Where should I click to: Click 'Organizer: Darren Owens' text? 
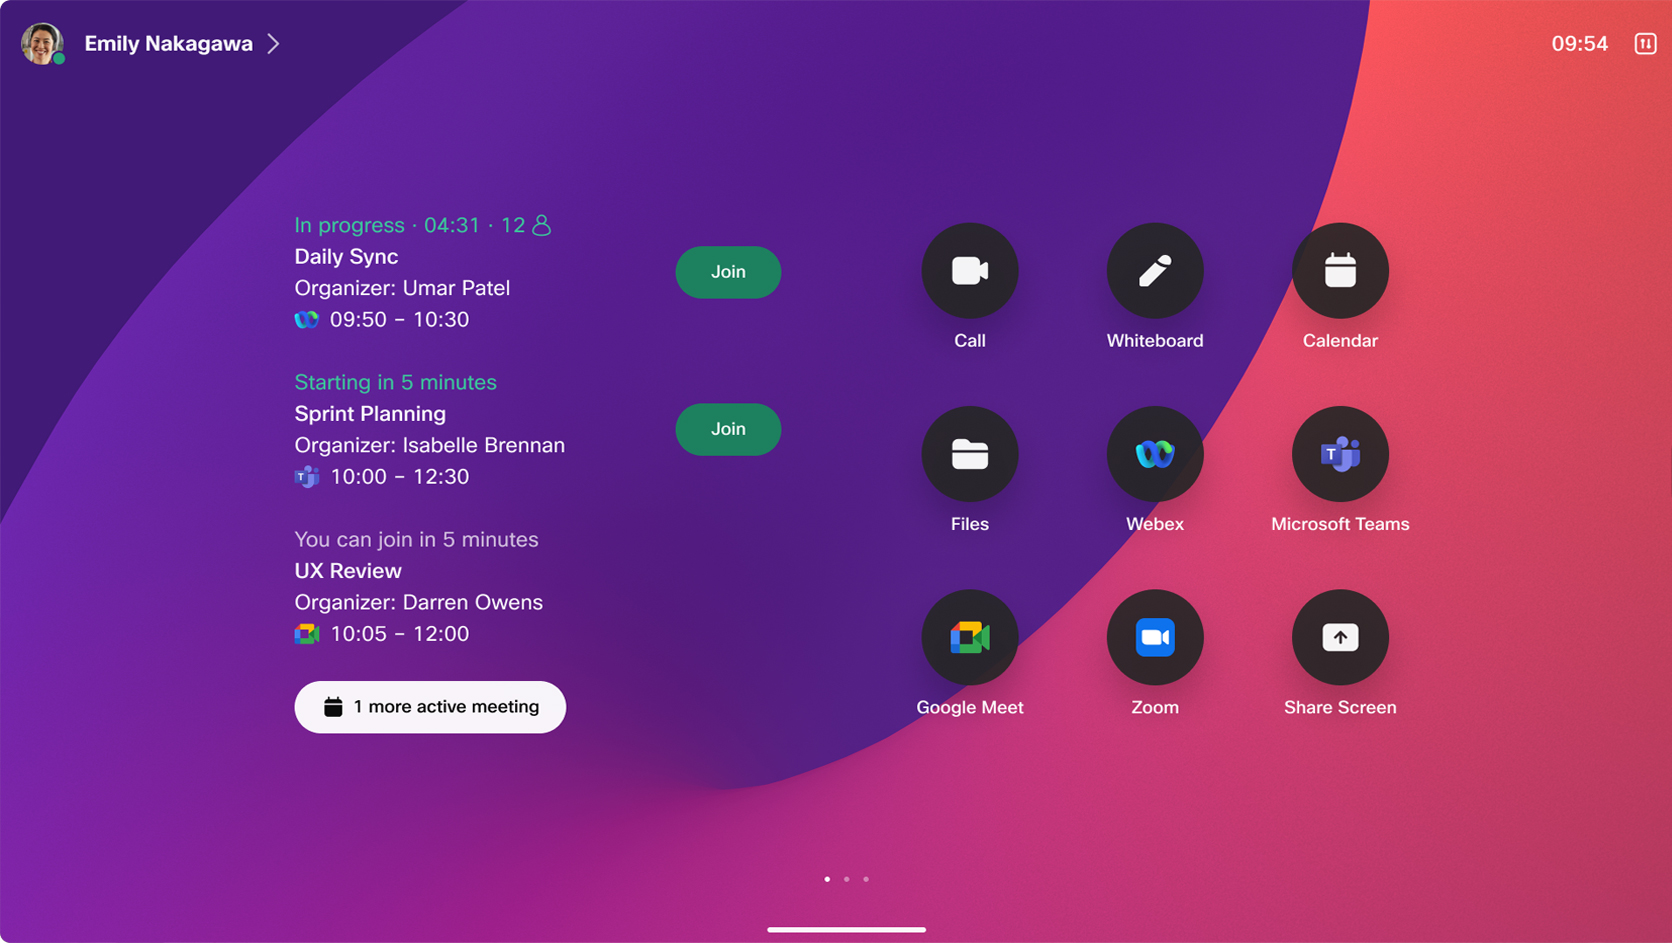pyautogui.click(x=419, y=602)
